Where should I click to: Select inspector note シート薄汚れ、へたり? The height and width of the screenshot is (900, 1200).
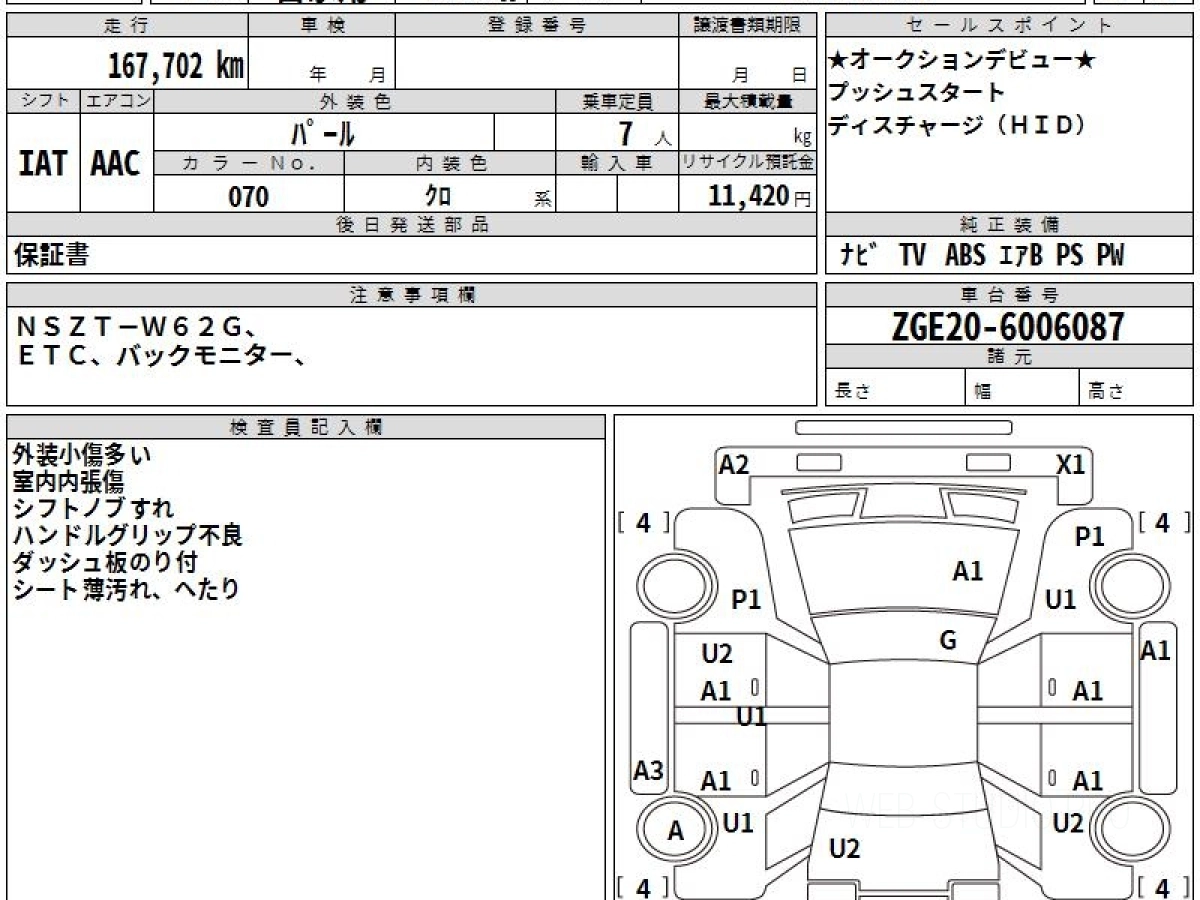click(x=127, y=590)
